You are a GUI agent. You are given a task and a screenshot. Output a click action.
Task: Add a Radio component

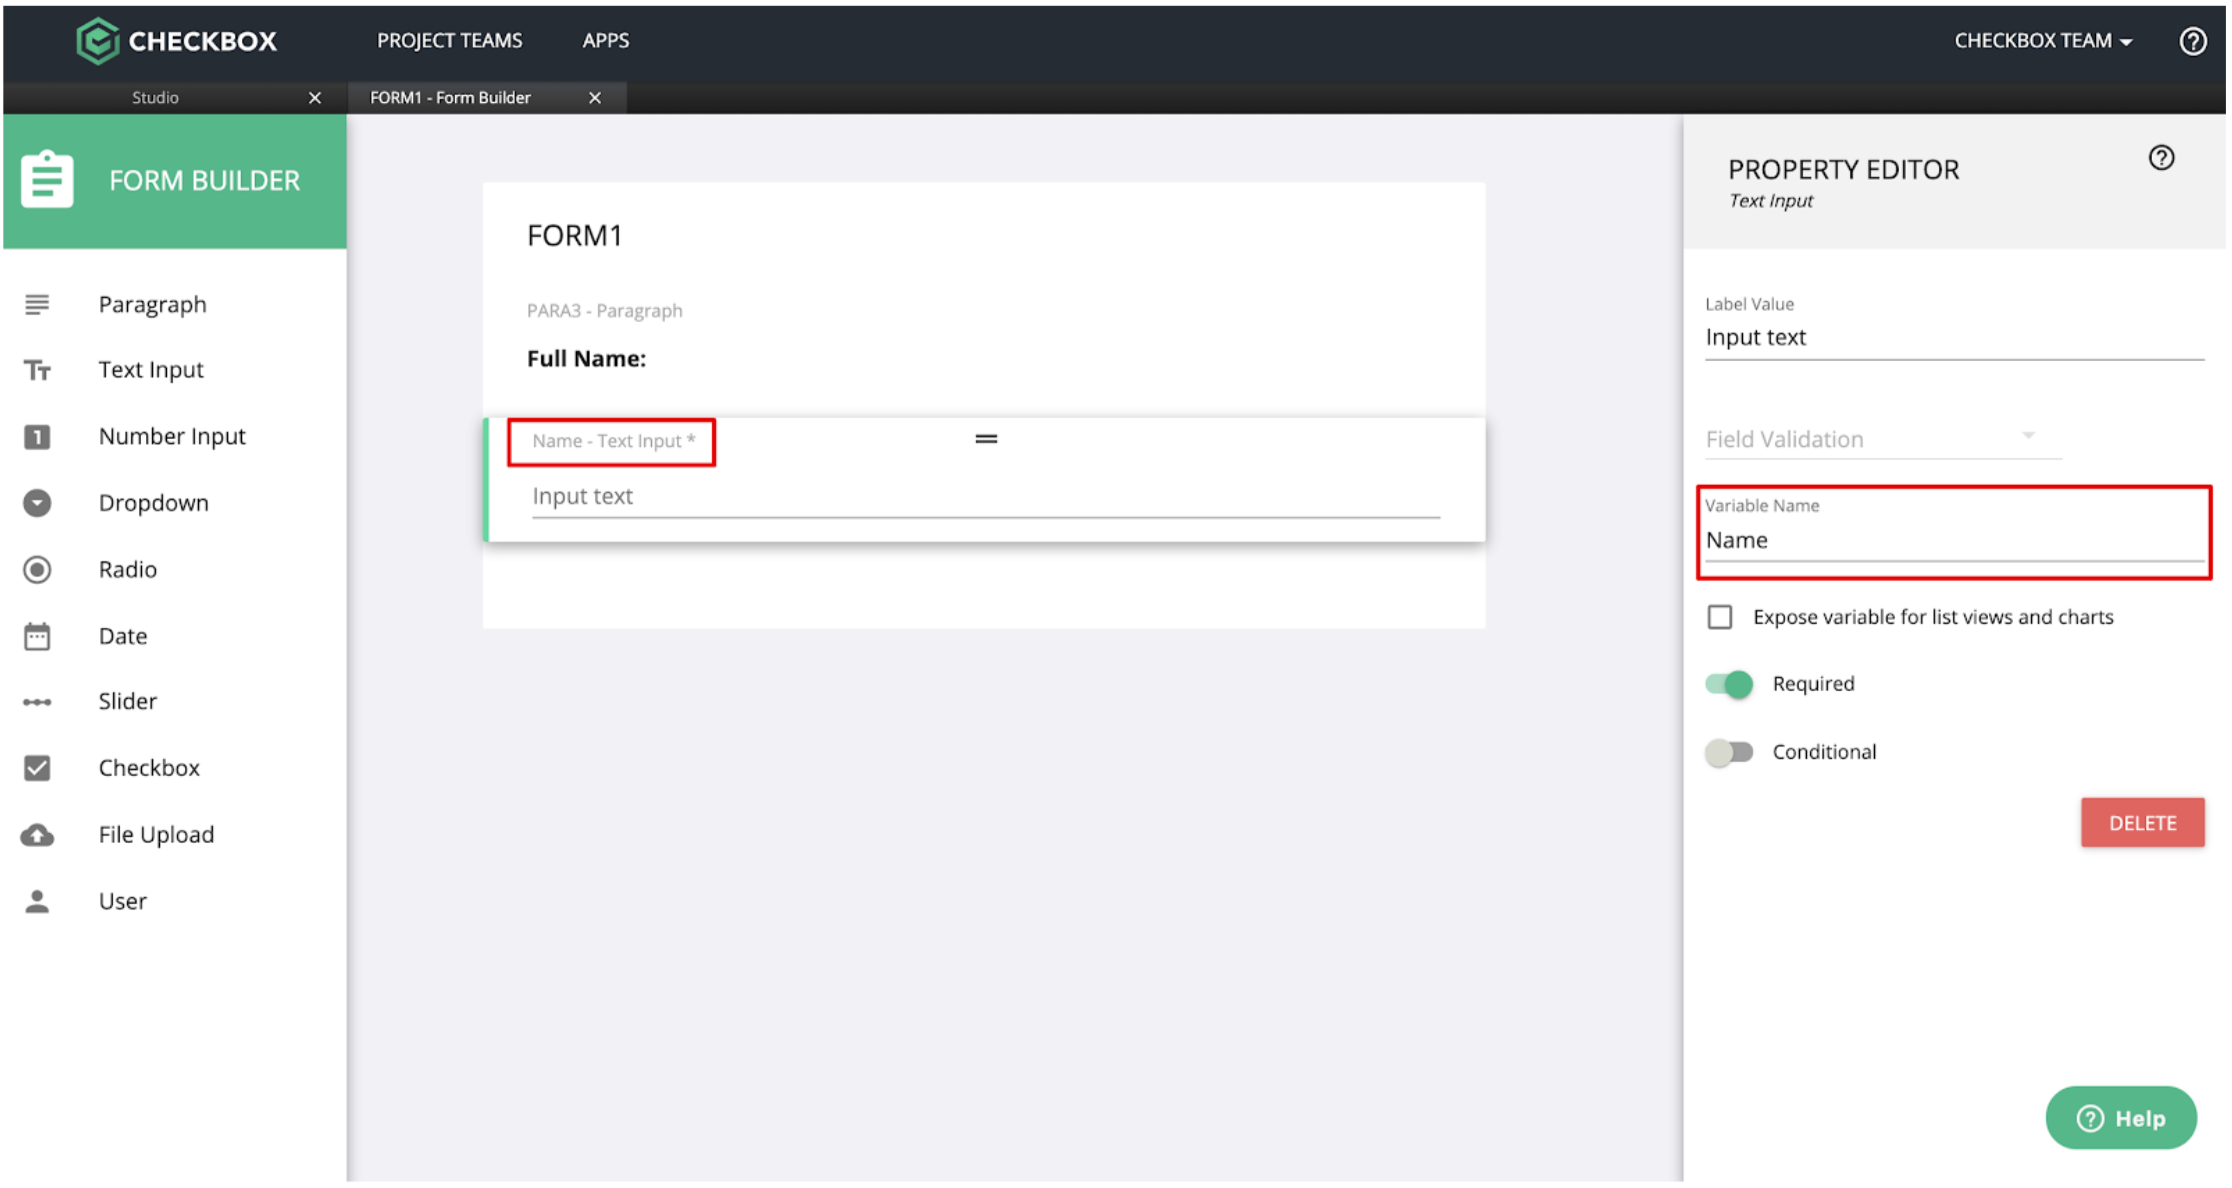click(127, 569)
